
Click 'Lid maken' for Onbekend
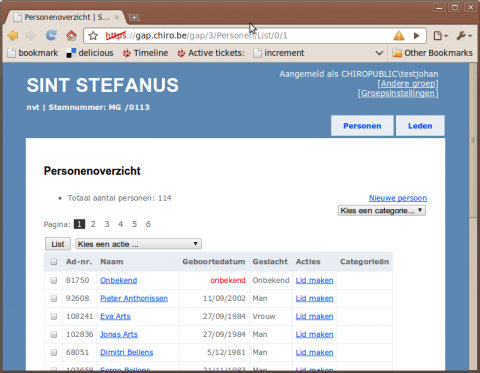[314, 280]
